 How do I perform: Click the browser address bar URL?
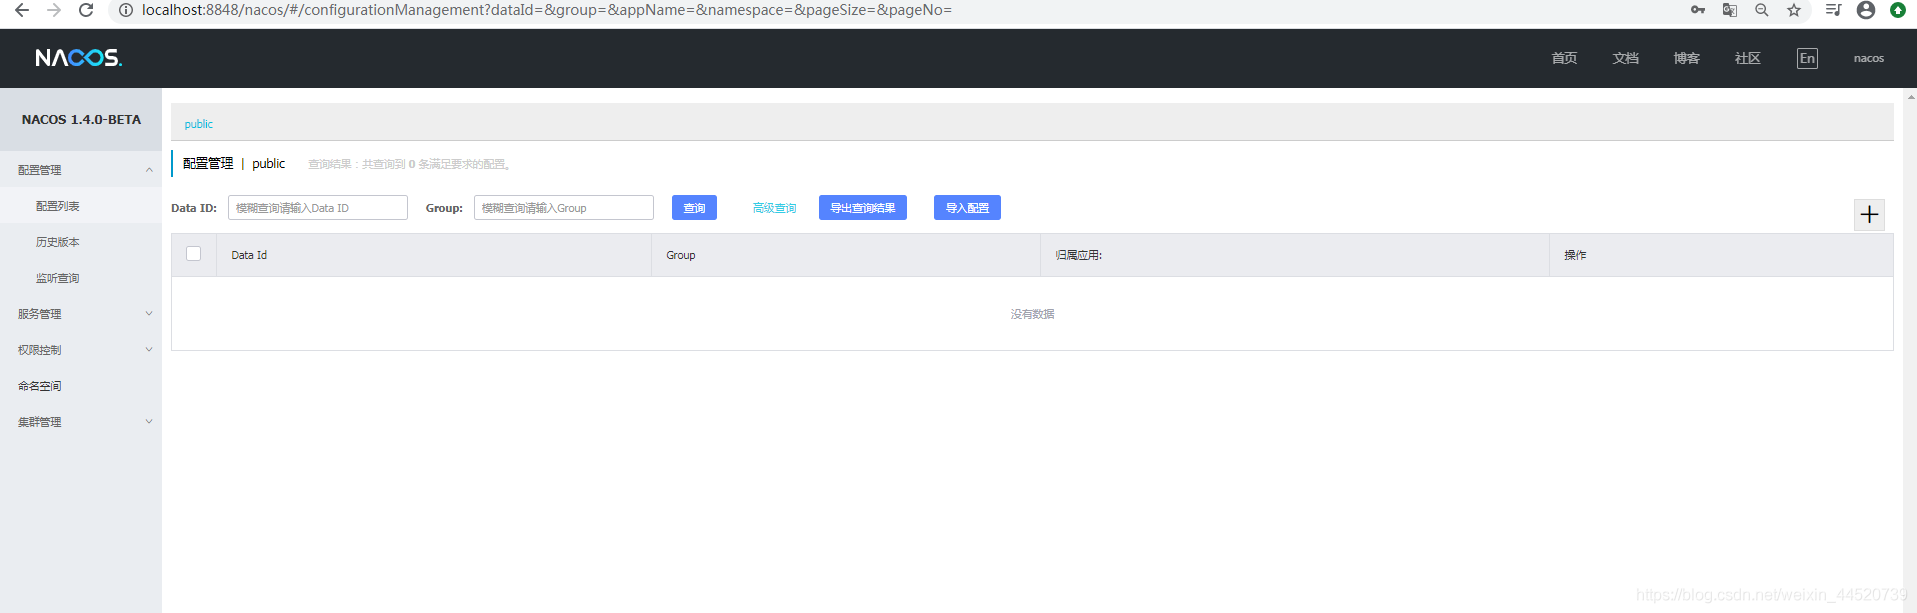[x=547, y=10]
